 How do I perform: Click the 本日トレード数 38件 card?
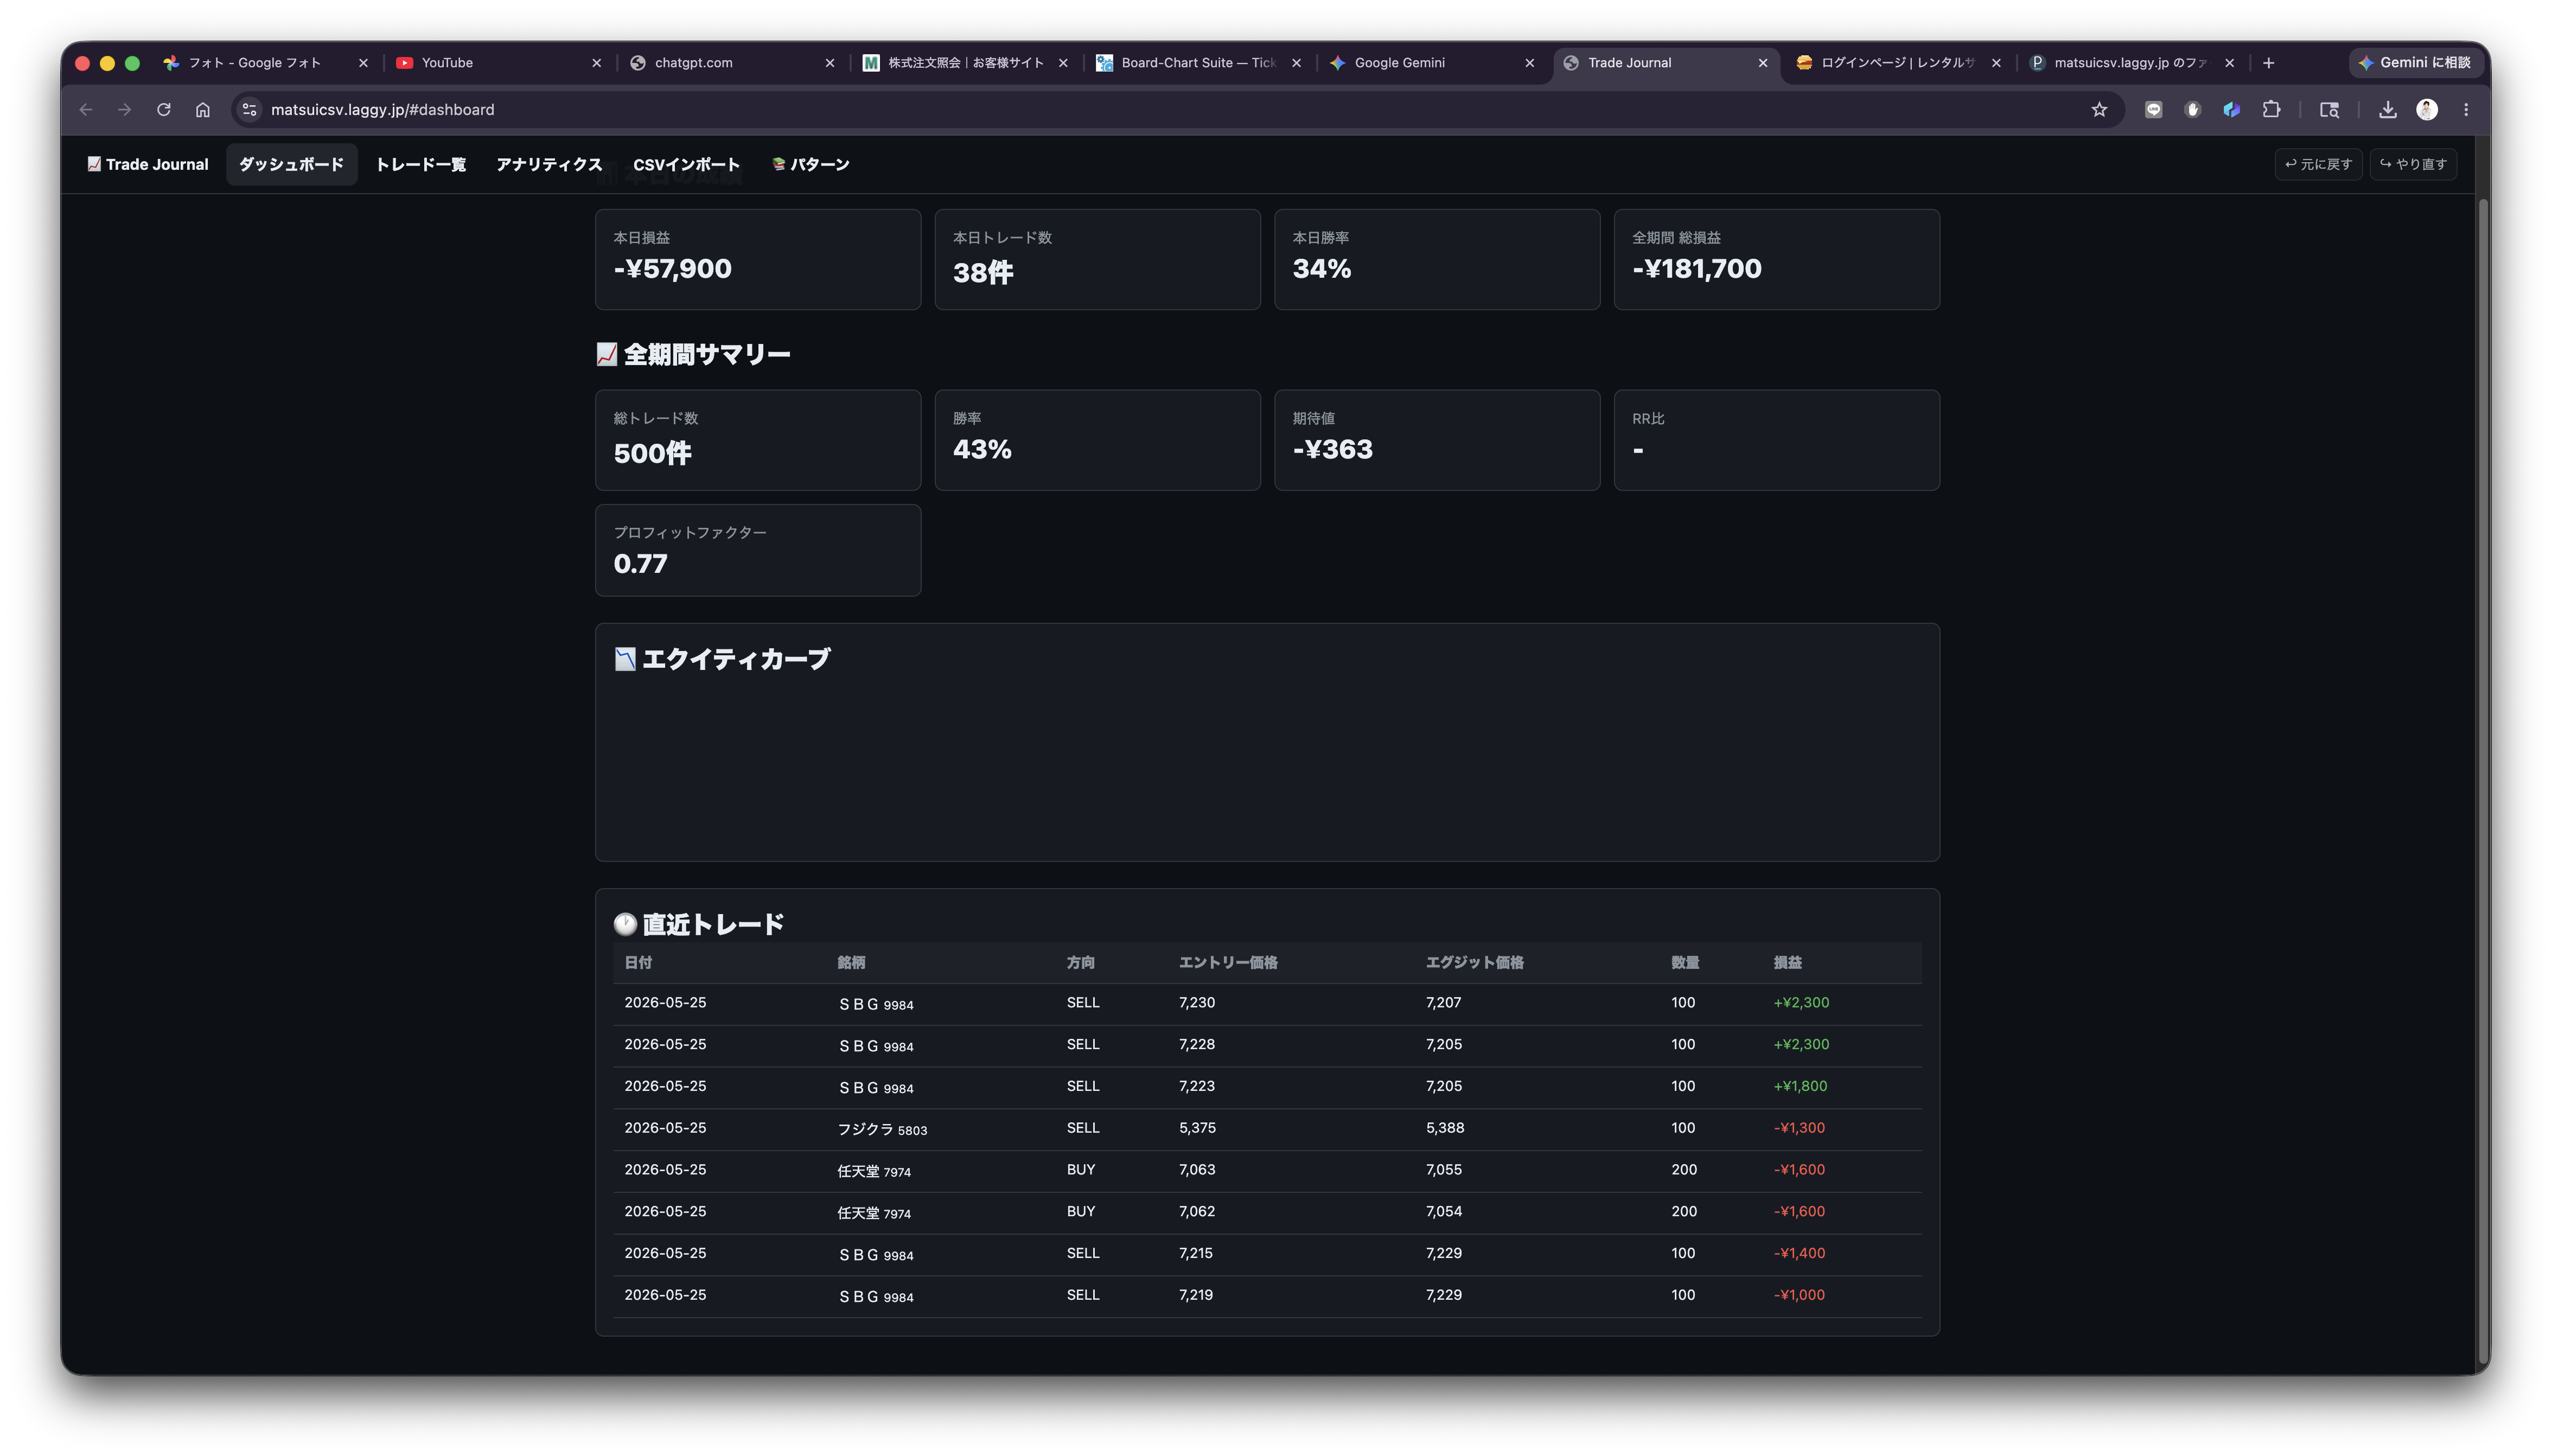tap(1097, 260)
